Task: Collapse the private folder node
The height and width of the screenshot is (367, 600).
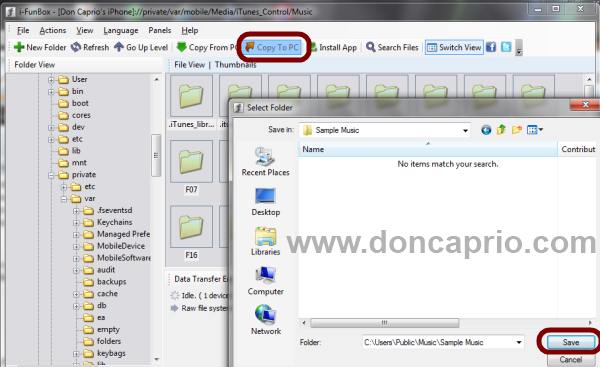Action: tap(51, 175)
